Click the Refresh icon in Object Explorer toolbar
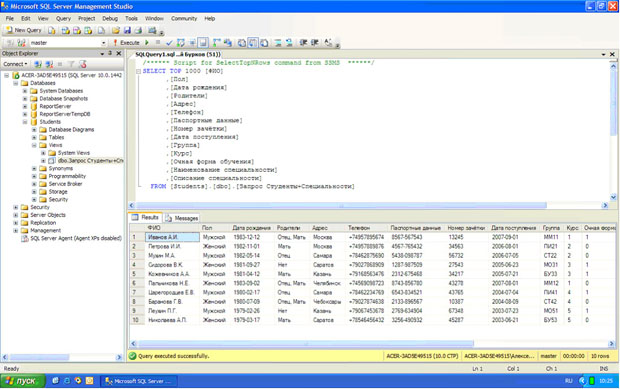620x389 pixels. 82,64
